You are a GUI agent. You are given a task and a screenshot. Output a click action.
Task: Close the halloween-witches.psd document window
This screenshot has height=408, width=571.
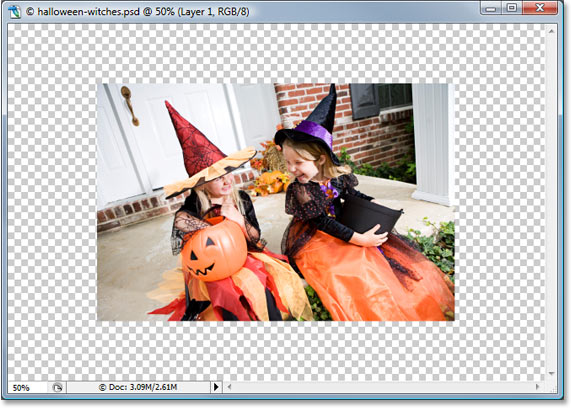pos(540,8)
